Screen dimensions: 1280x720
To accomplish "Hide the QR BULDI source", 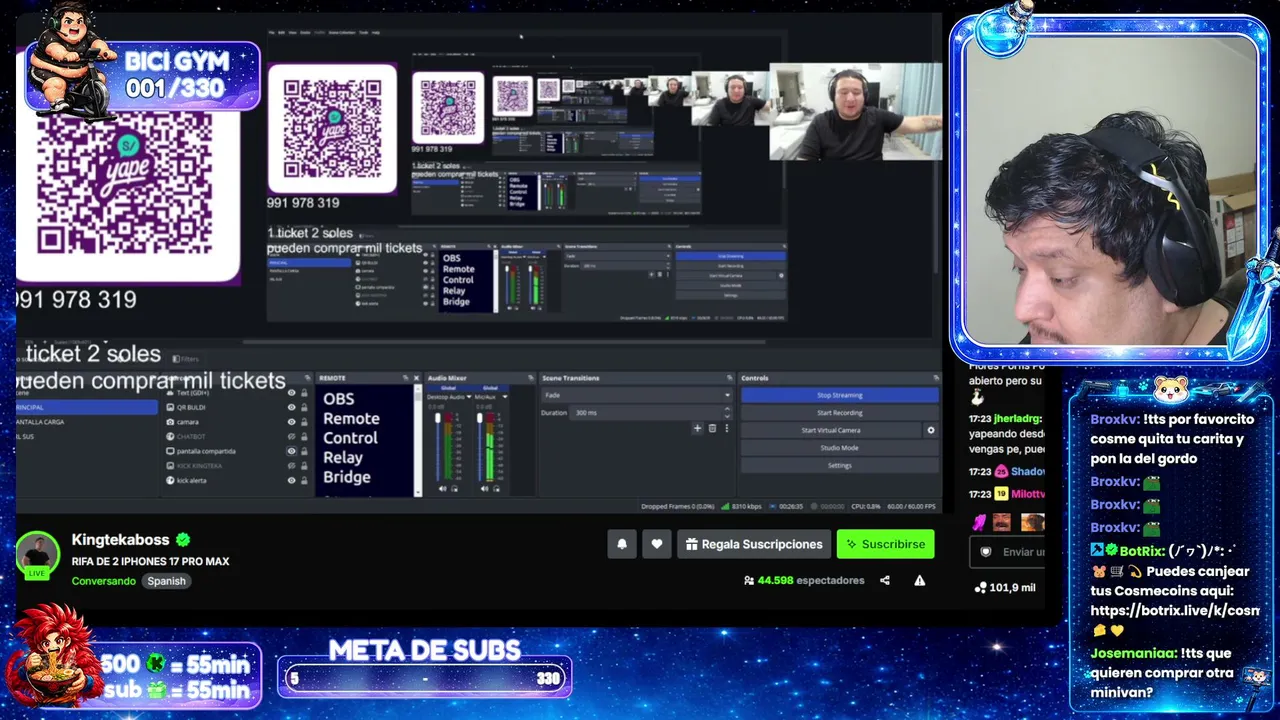I will coord(291,407).
